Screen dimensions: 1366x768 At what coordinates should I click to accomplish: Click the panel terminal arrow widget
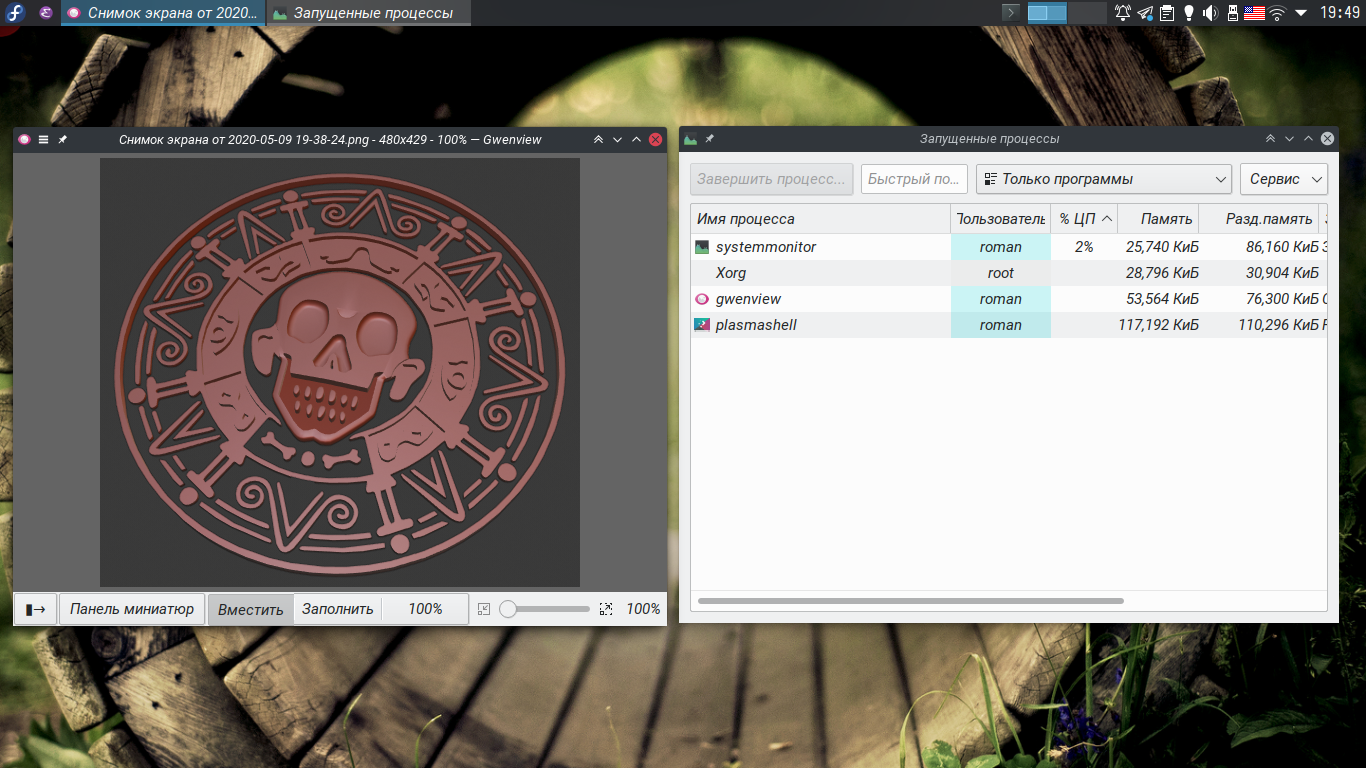point(1011,13)
